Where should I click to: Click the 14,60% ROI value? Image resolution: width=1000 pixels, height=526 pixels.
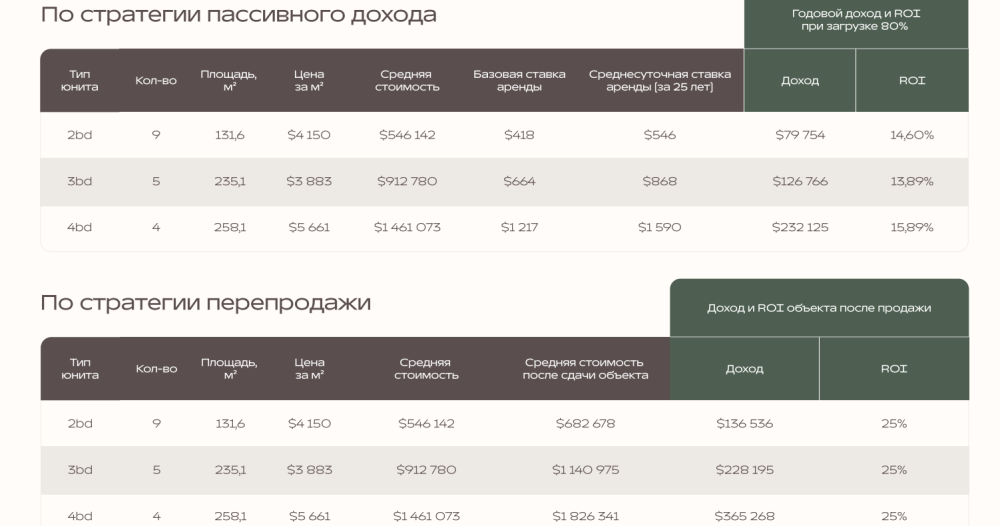(911, 135)
